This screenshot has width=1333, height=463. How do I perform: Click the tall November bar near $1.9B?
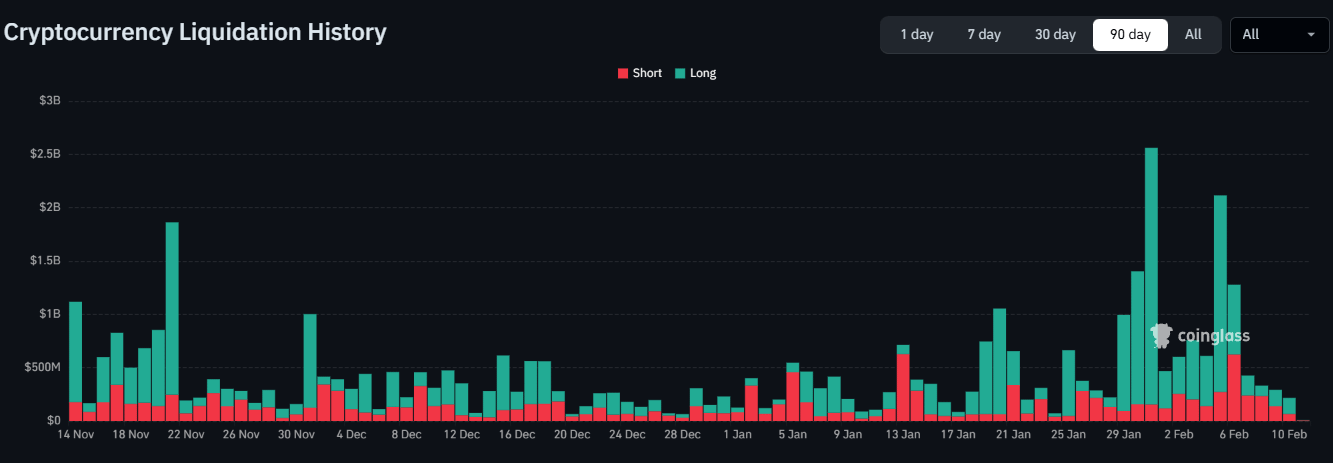click(172, 310)
